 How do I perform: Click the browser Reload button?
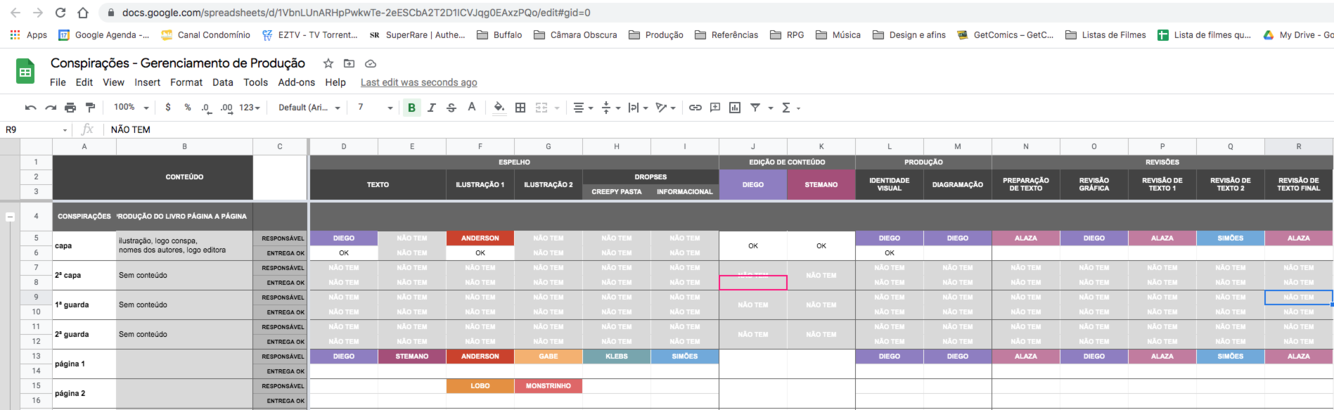[60, 13]
